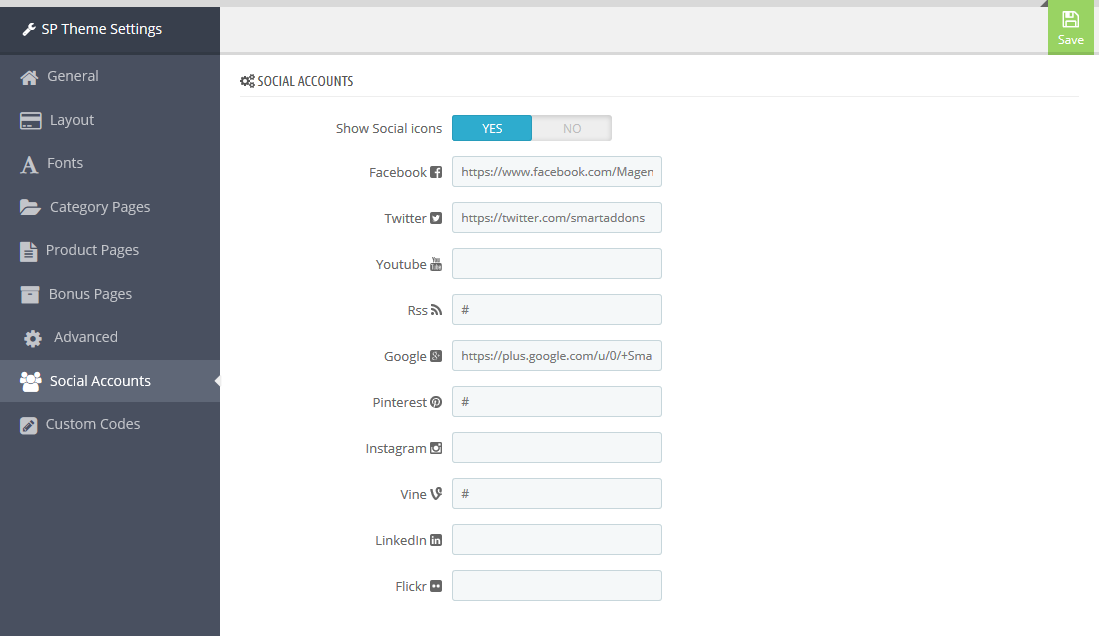Screen dimensions: 1099x636
Task: Click the Twitter field label
Action: tap(405, 219)
